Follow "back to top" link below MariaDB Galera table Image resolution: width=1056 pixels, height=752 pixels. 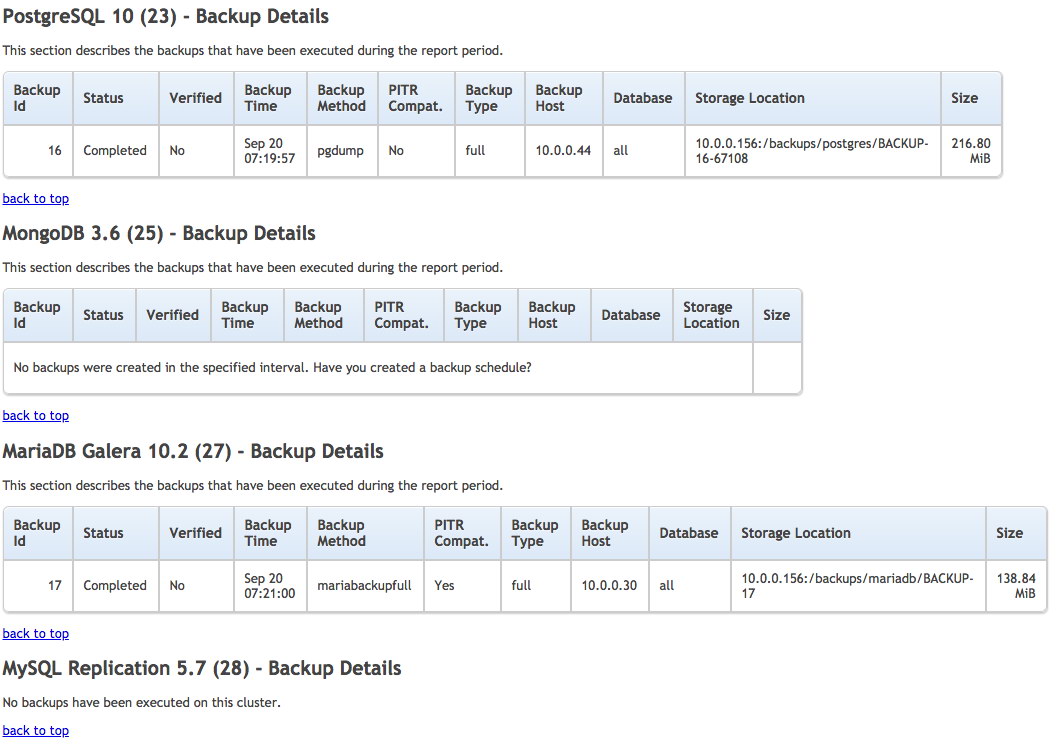pos(36,634)
